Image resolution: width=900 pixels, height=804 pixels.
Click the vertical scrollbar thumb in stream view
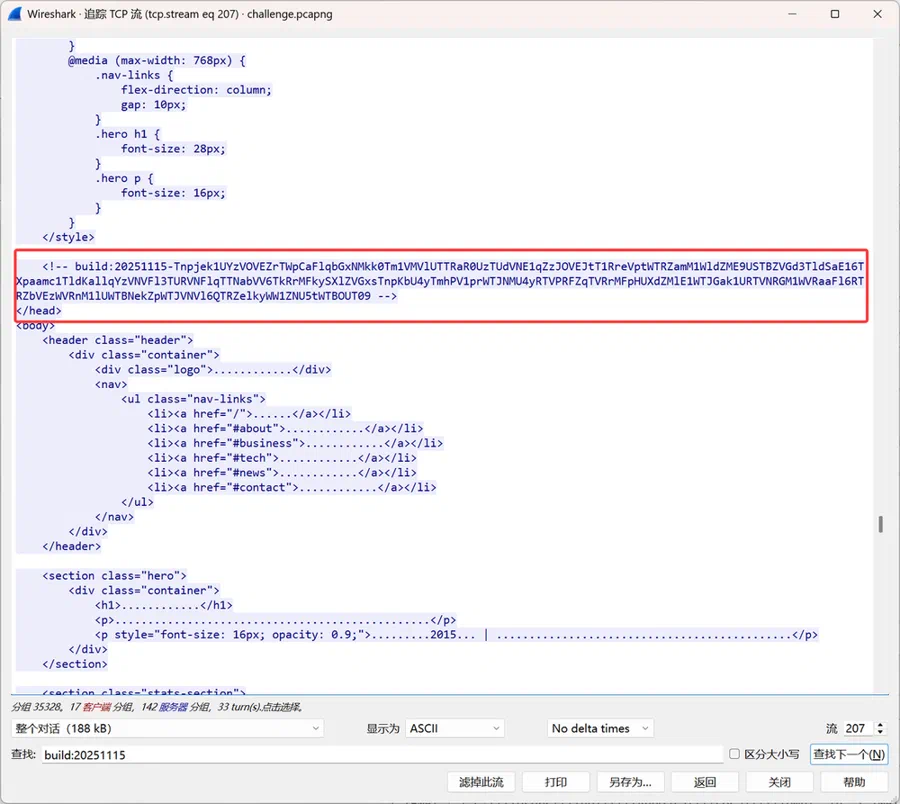click(880, 524)
